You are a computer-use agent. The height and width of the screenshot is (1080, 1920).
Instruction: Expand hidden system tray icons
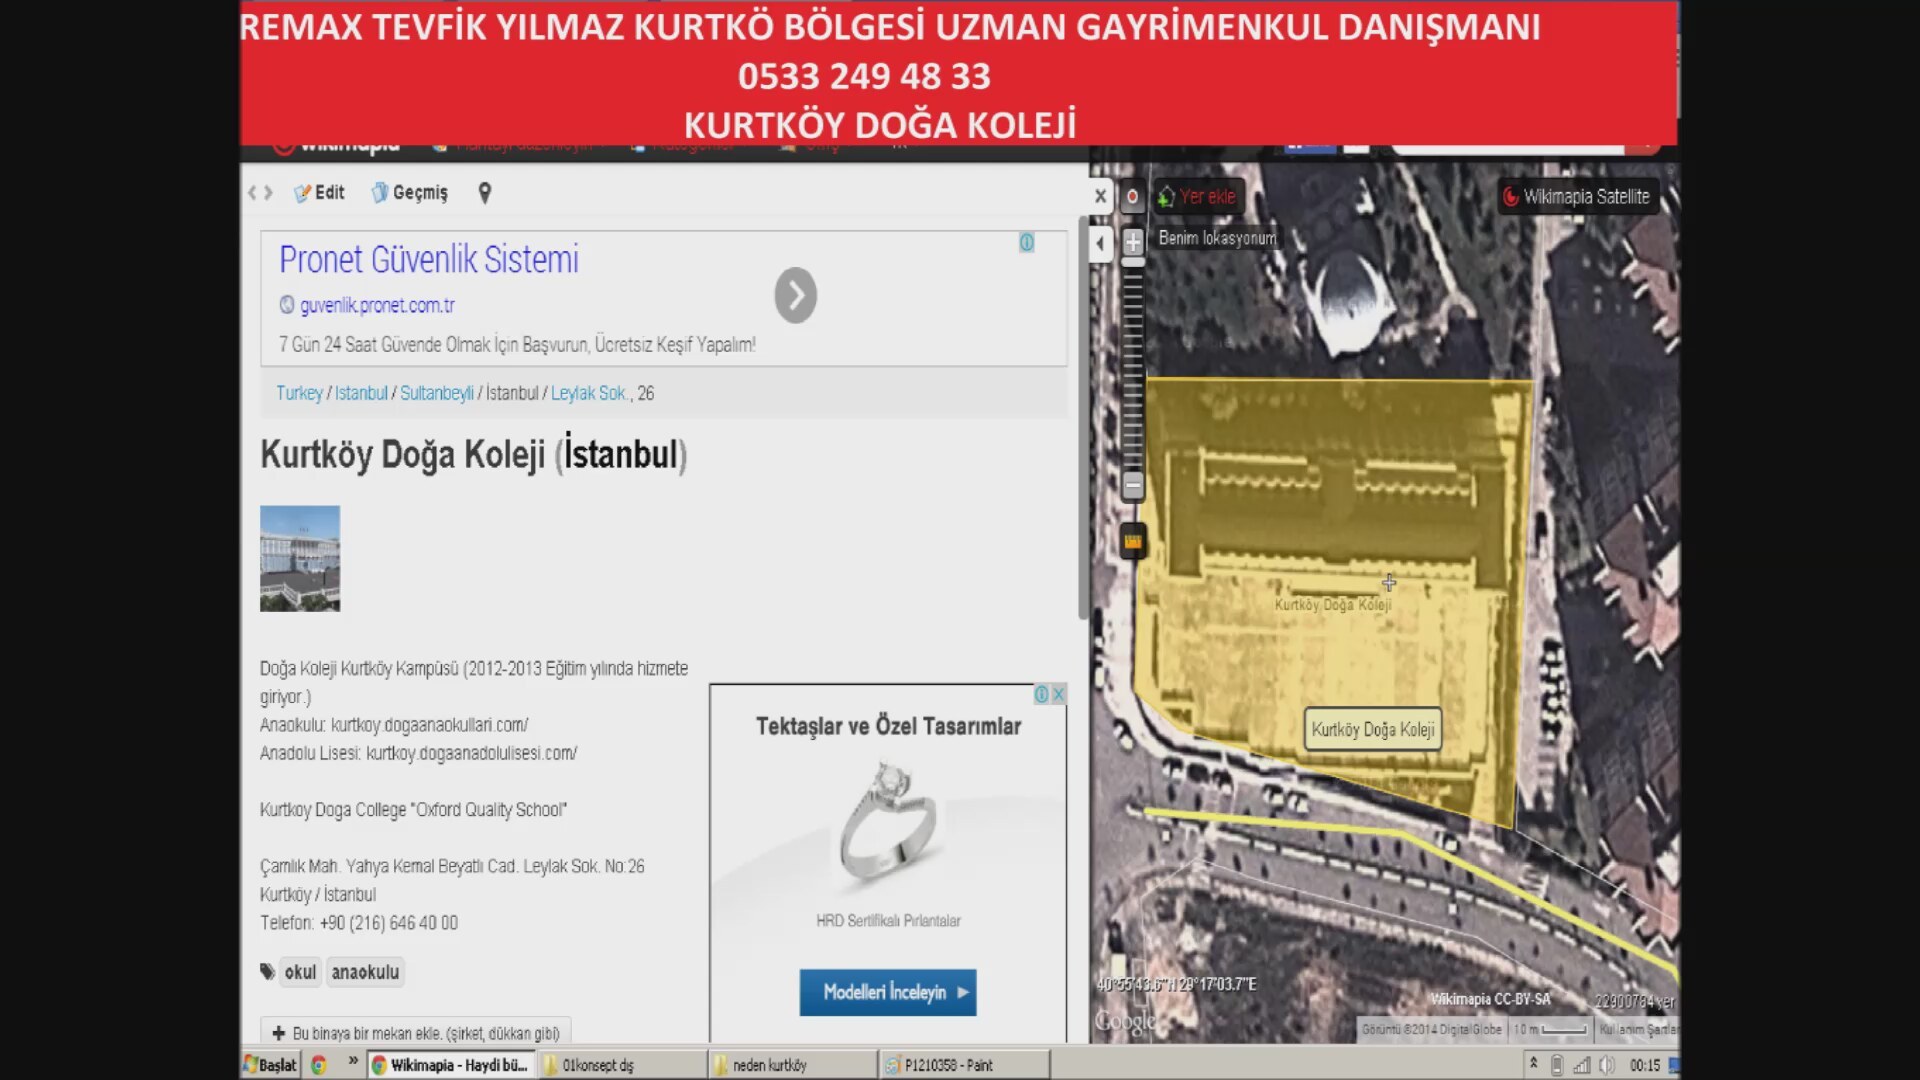[x=1533, y=1063]
